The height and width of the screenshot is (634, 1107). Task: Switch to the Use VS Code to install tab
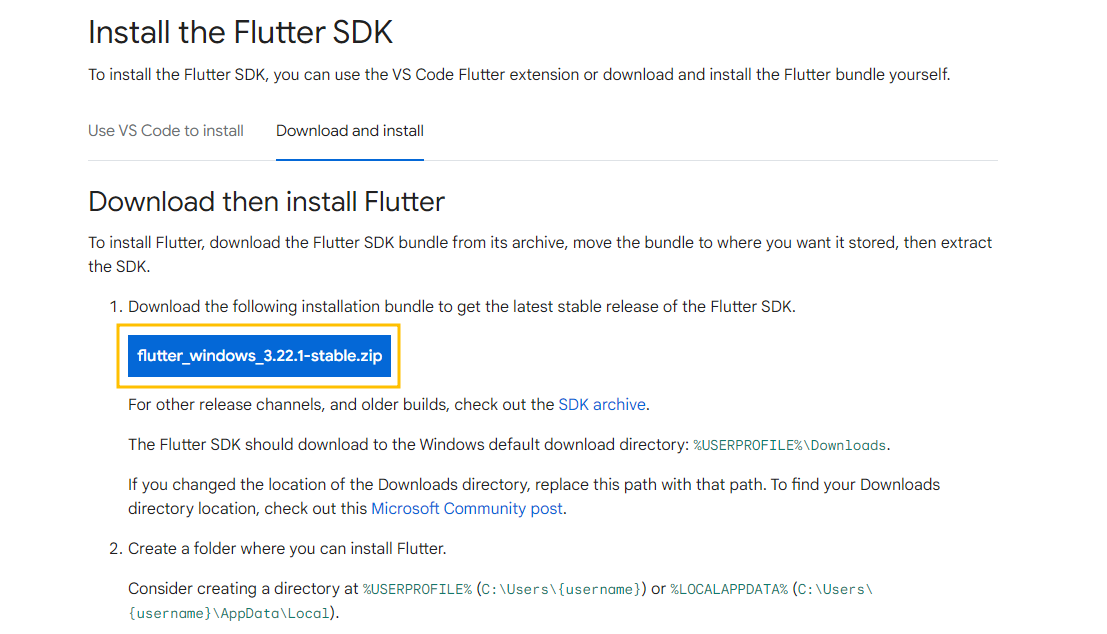pyautogui.click(x=165, y=130)
